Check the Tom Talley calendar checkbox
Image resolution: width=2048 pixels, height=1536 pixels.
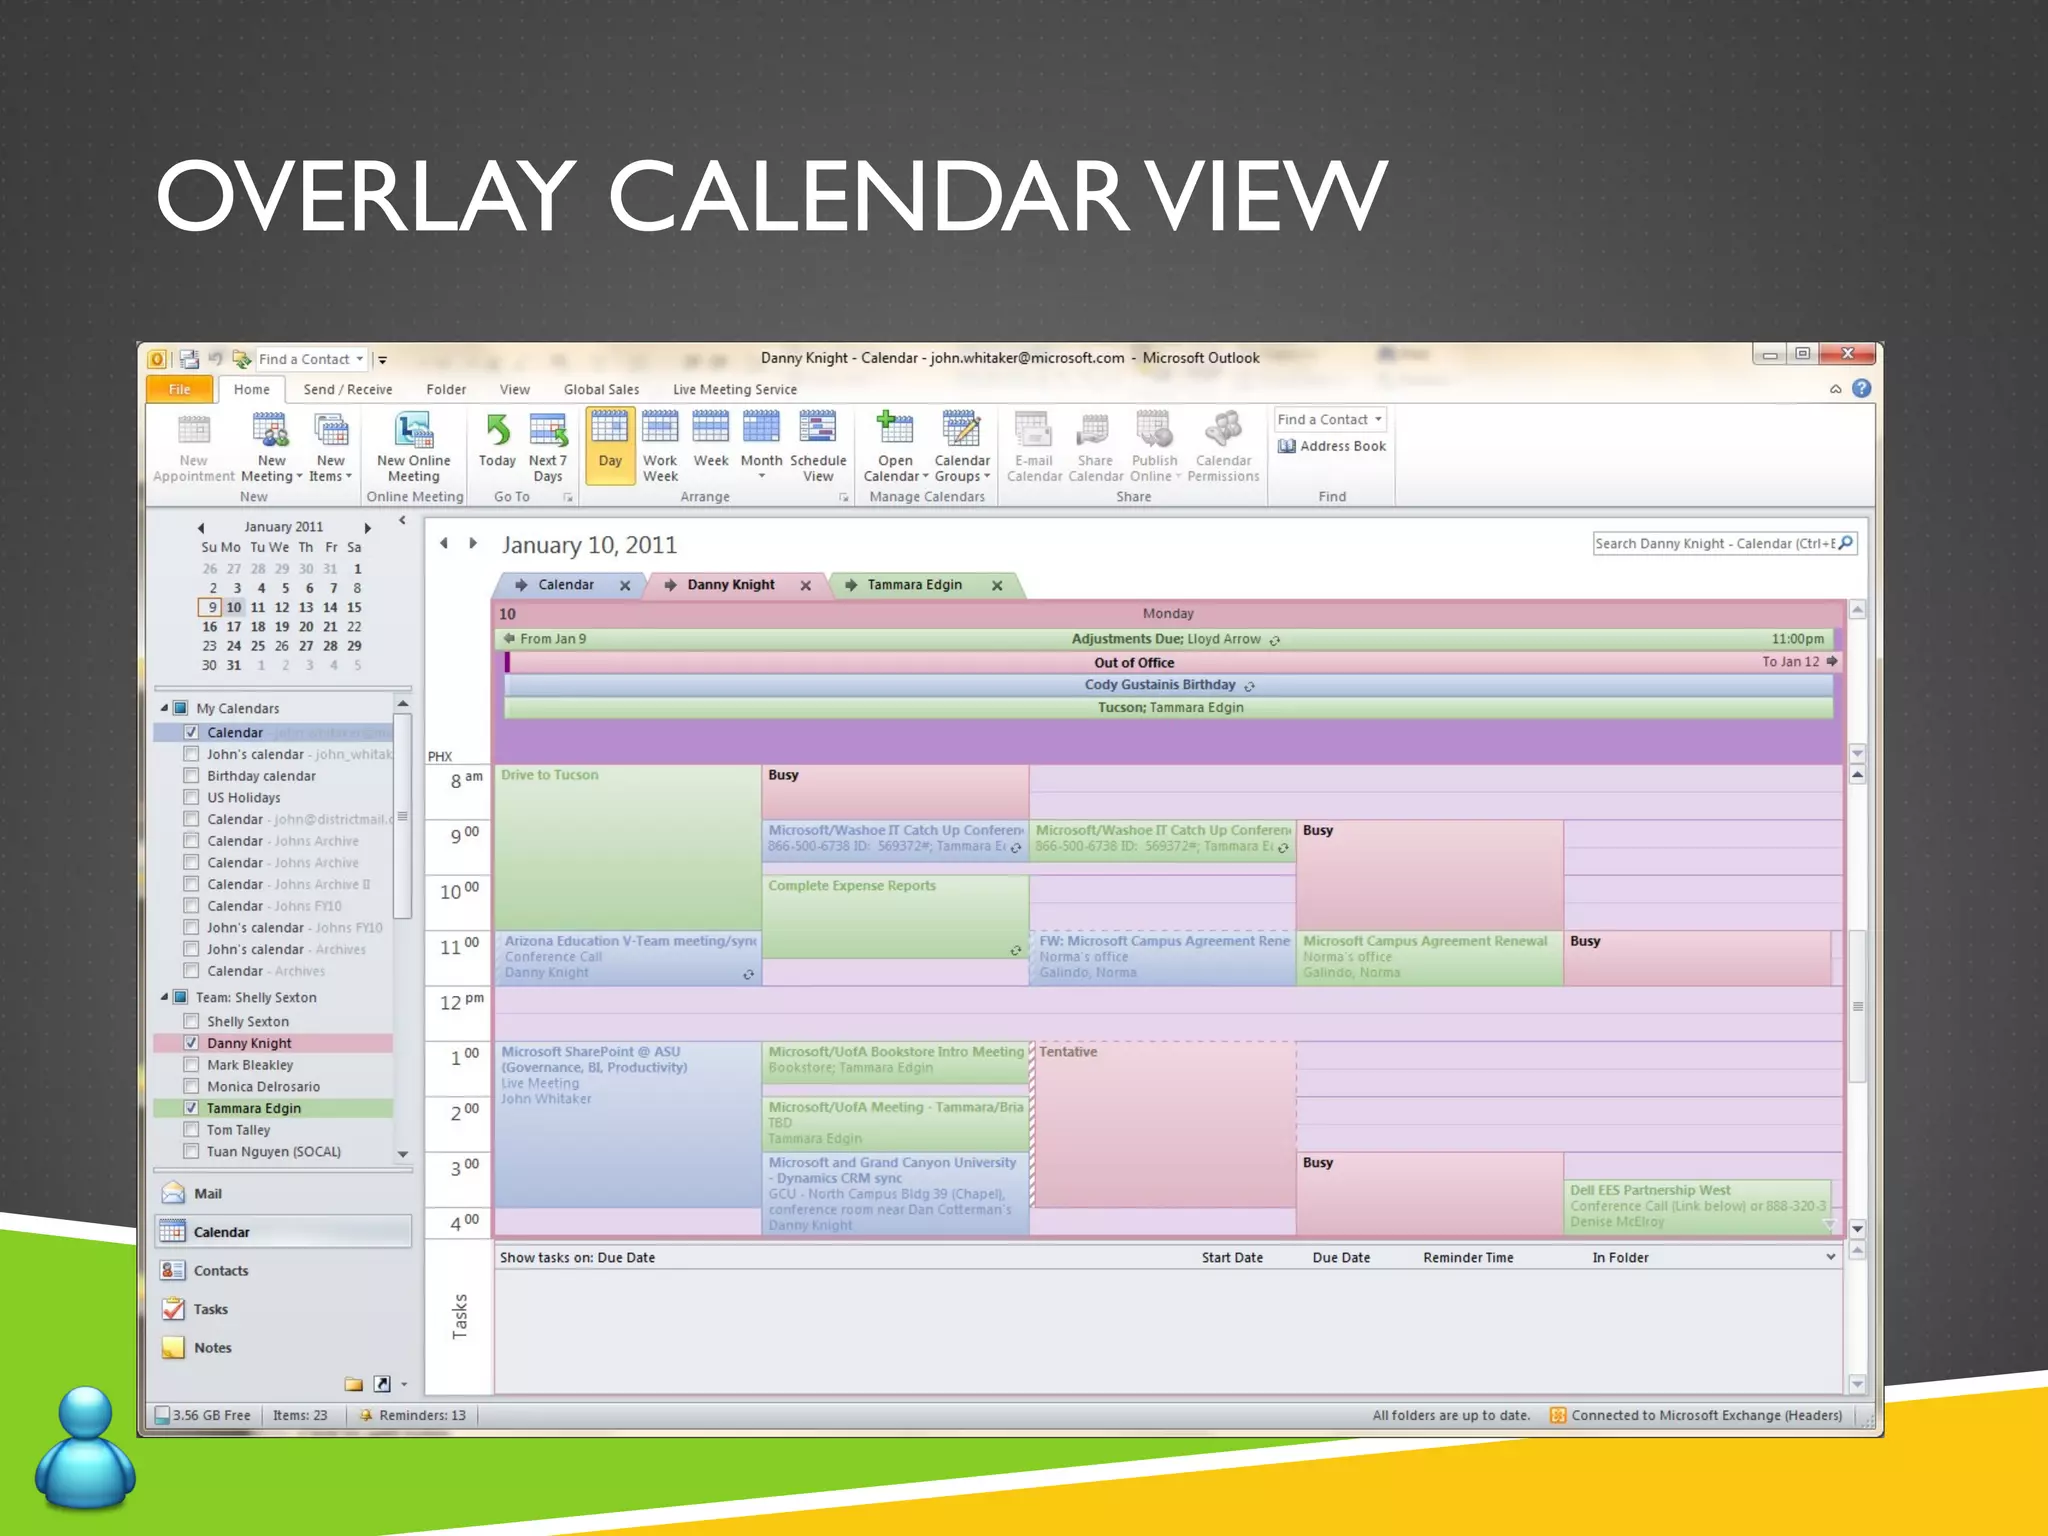(x=191, y=1130)
